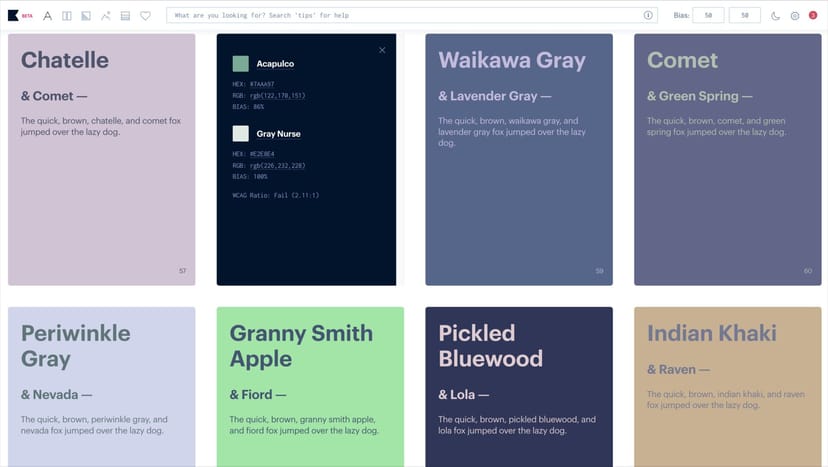Open favorites with the heart icon
This screenshot has width=828, height=467.
pyautogui.click(x=145, y=16)
